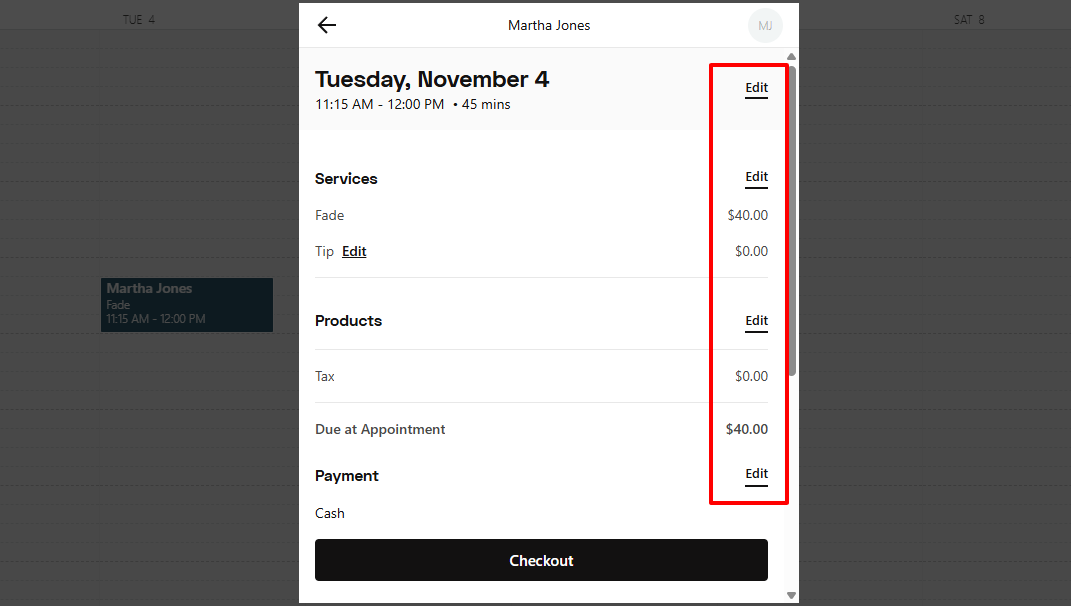Click the scrollbar up arrow
Image resolution: width=1071 pixels, height=606 pixels.
pos(791,57)
